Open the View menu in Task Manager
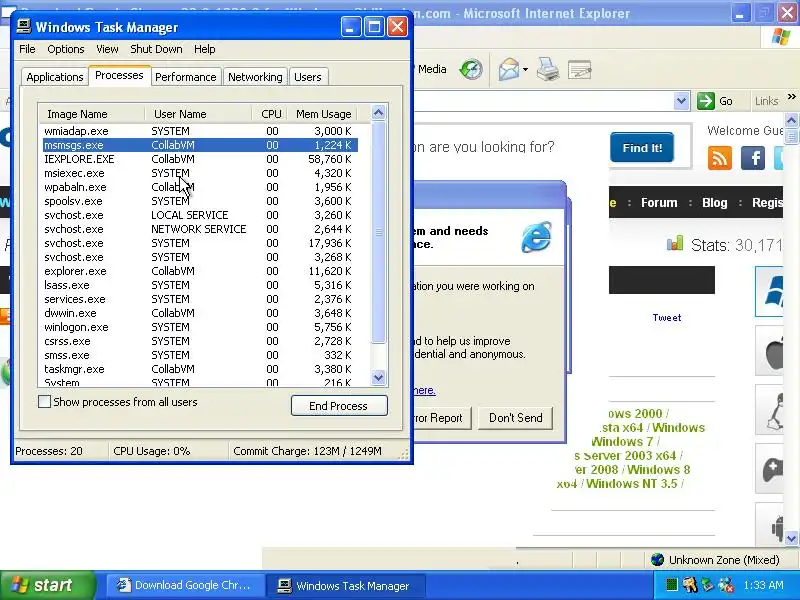Viewport: 800px width, 600px height. tap(107, 49)
